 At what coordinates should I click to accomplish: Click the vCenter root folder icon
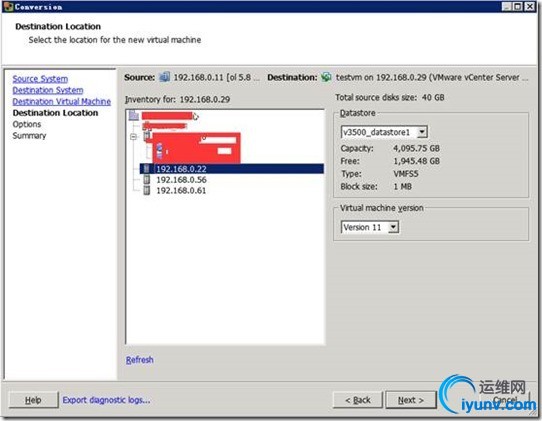click(134, 115)
